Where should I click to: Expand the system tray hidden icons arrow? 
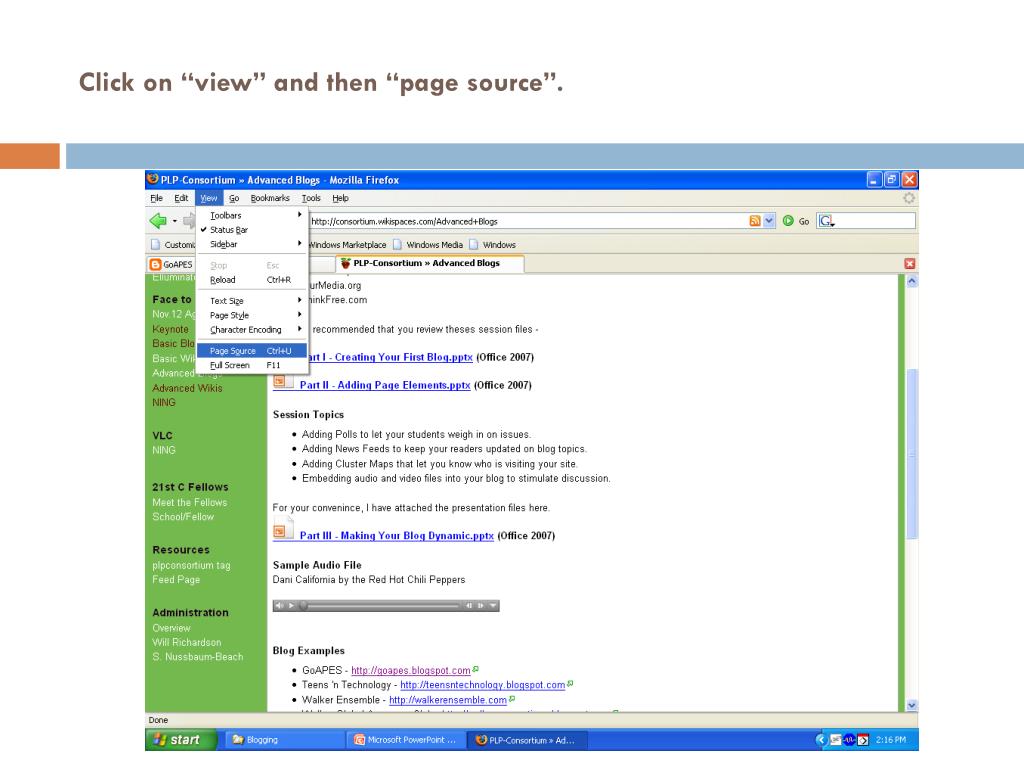tap(821, 740)
